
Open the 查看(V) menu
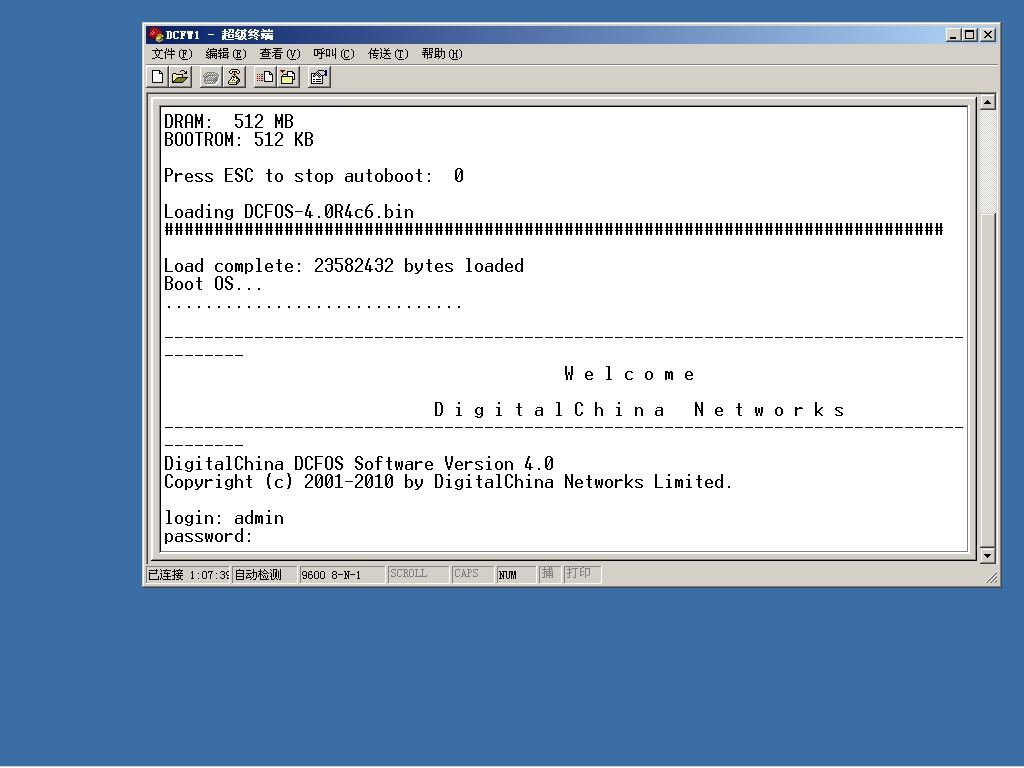click(x=280, y=54)
